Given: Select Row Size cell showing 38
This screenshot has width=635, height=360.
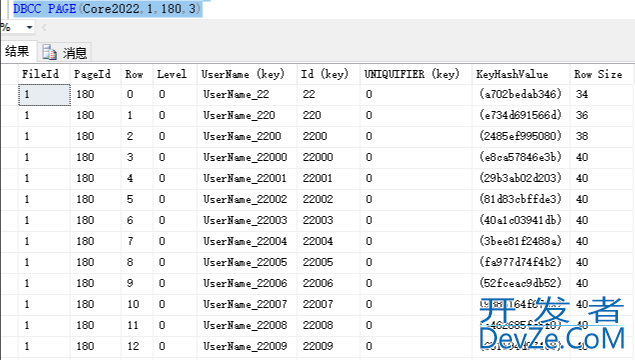Looking at the screenshot, I should pos(602,137).
